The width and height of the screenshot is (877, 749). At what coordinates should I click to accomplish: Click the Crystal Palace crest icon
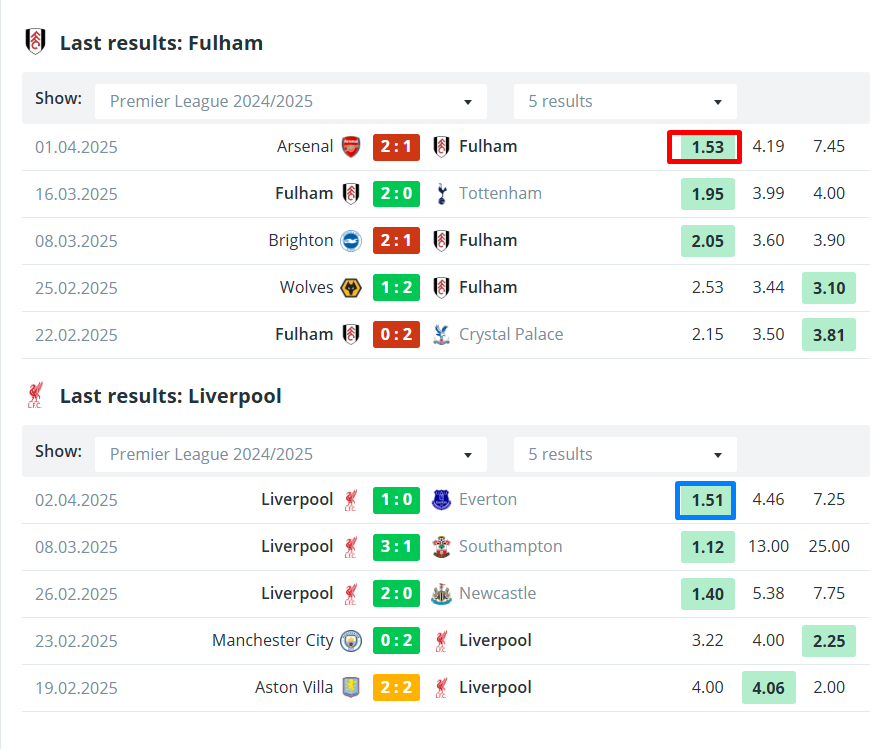click(x=441, y=335)
